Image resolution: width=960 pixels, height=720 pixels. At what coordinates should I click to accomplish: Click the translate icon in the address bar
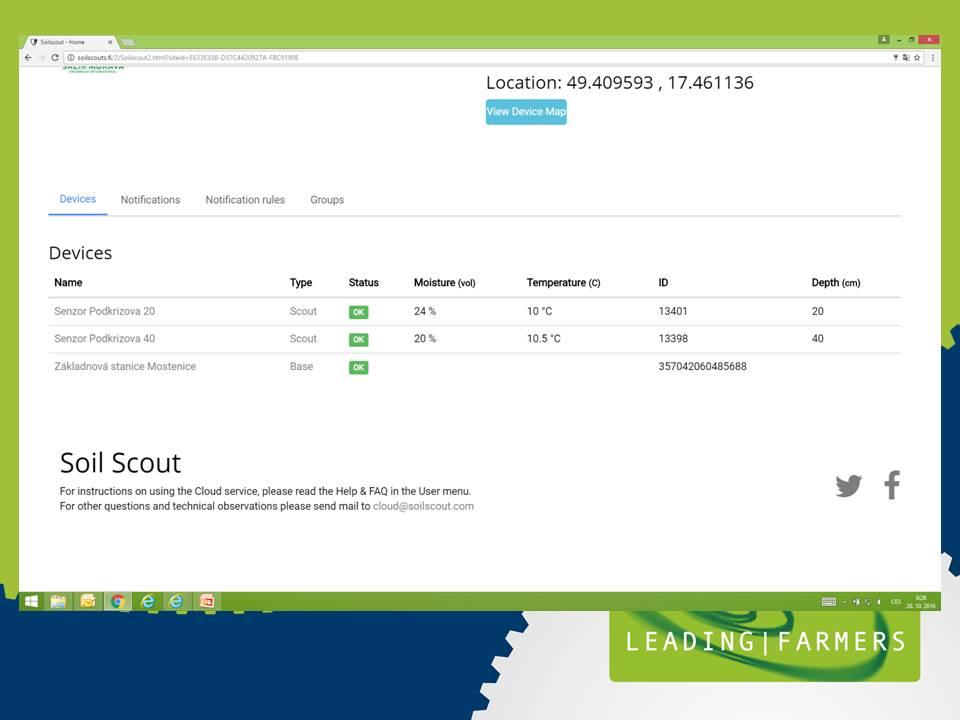pos(906,58)
